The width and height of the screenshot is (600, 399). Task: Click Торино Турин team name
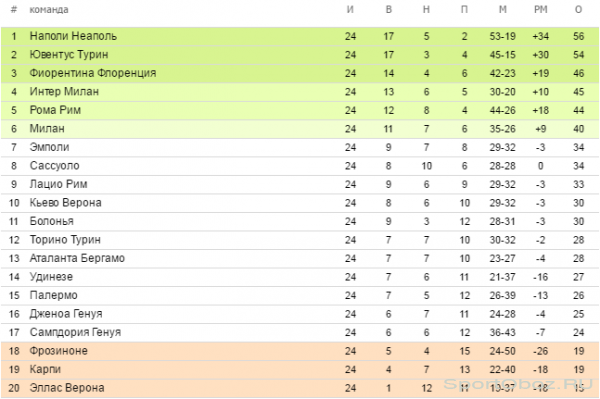65,240
